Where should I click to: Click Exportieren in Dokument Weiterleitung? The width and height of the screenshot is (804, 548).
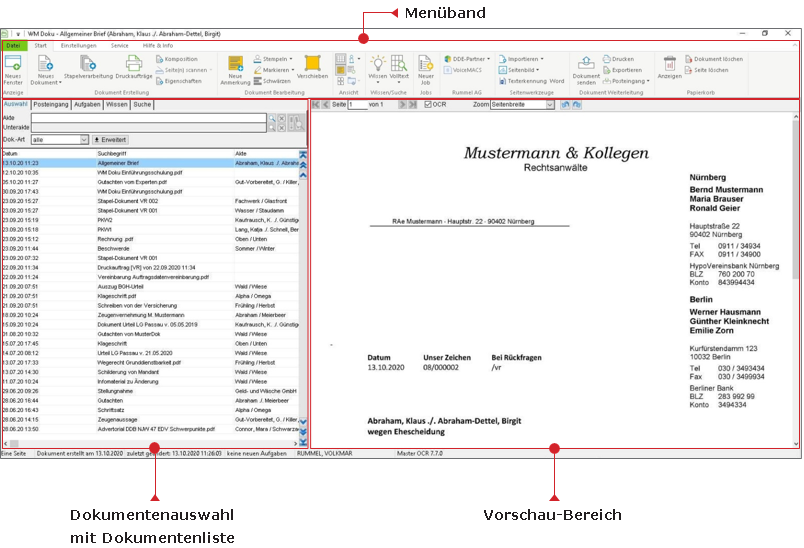coord(622,70)
